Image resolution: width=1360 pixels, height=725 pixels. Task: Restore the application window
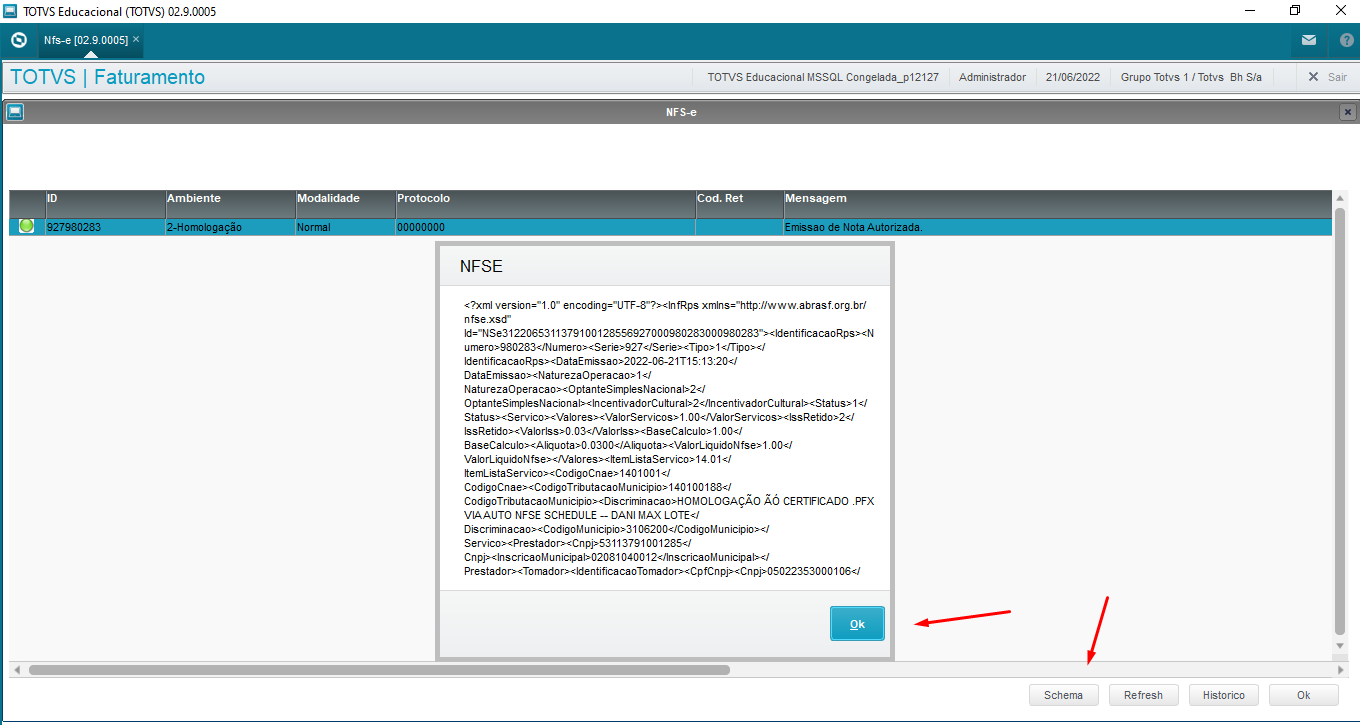1295,11
